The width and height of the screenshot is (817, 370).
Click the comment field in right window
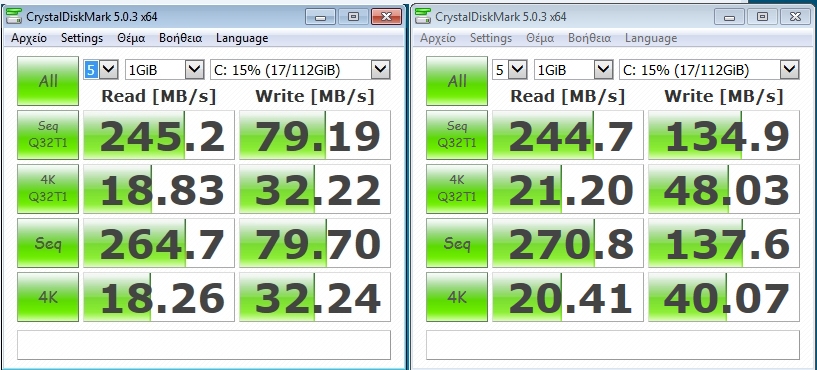coord(613,345)
